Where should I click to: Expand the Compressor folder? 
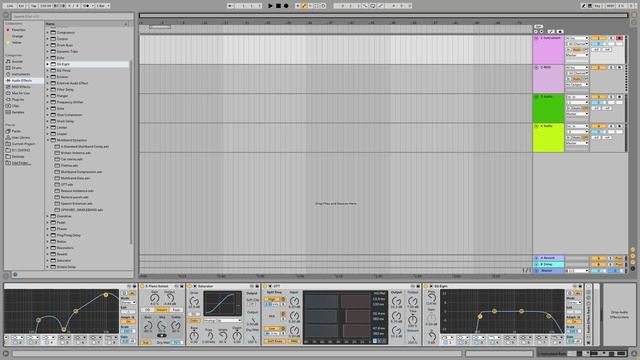47,33
